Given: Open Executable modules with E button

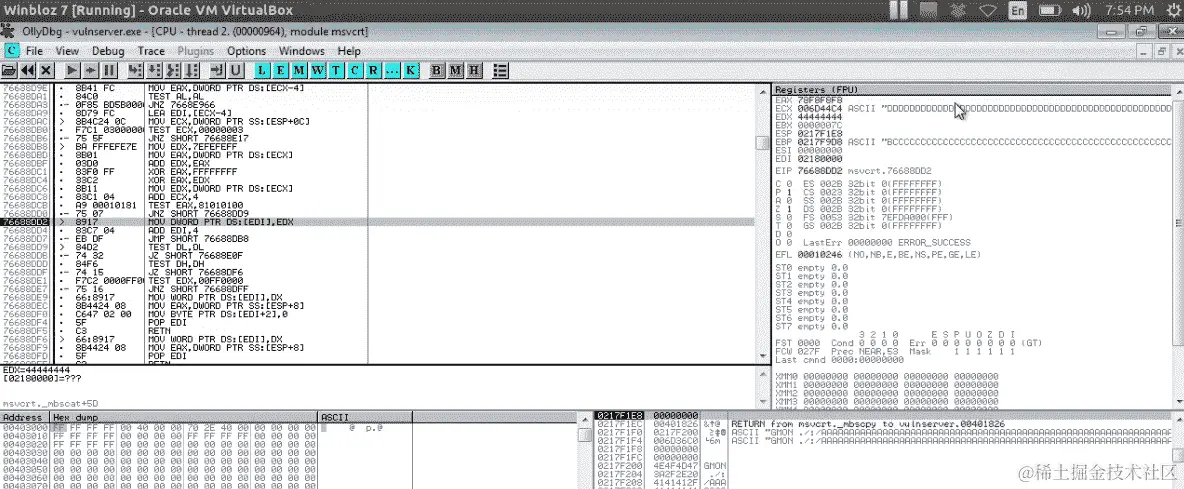Looking at the screenshot, I should click(281, 70).
